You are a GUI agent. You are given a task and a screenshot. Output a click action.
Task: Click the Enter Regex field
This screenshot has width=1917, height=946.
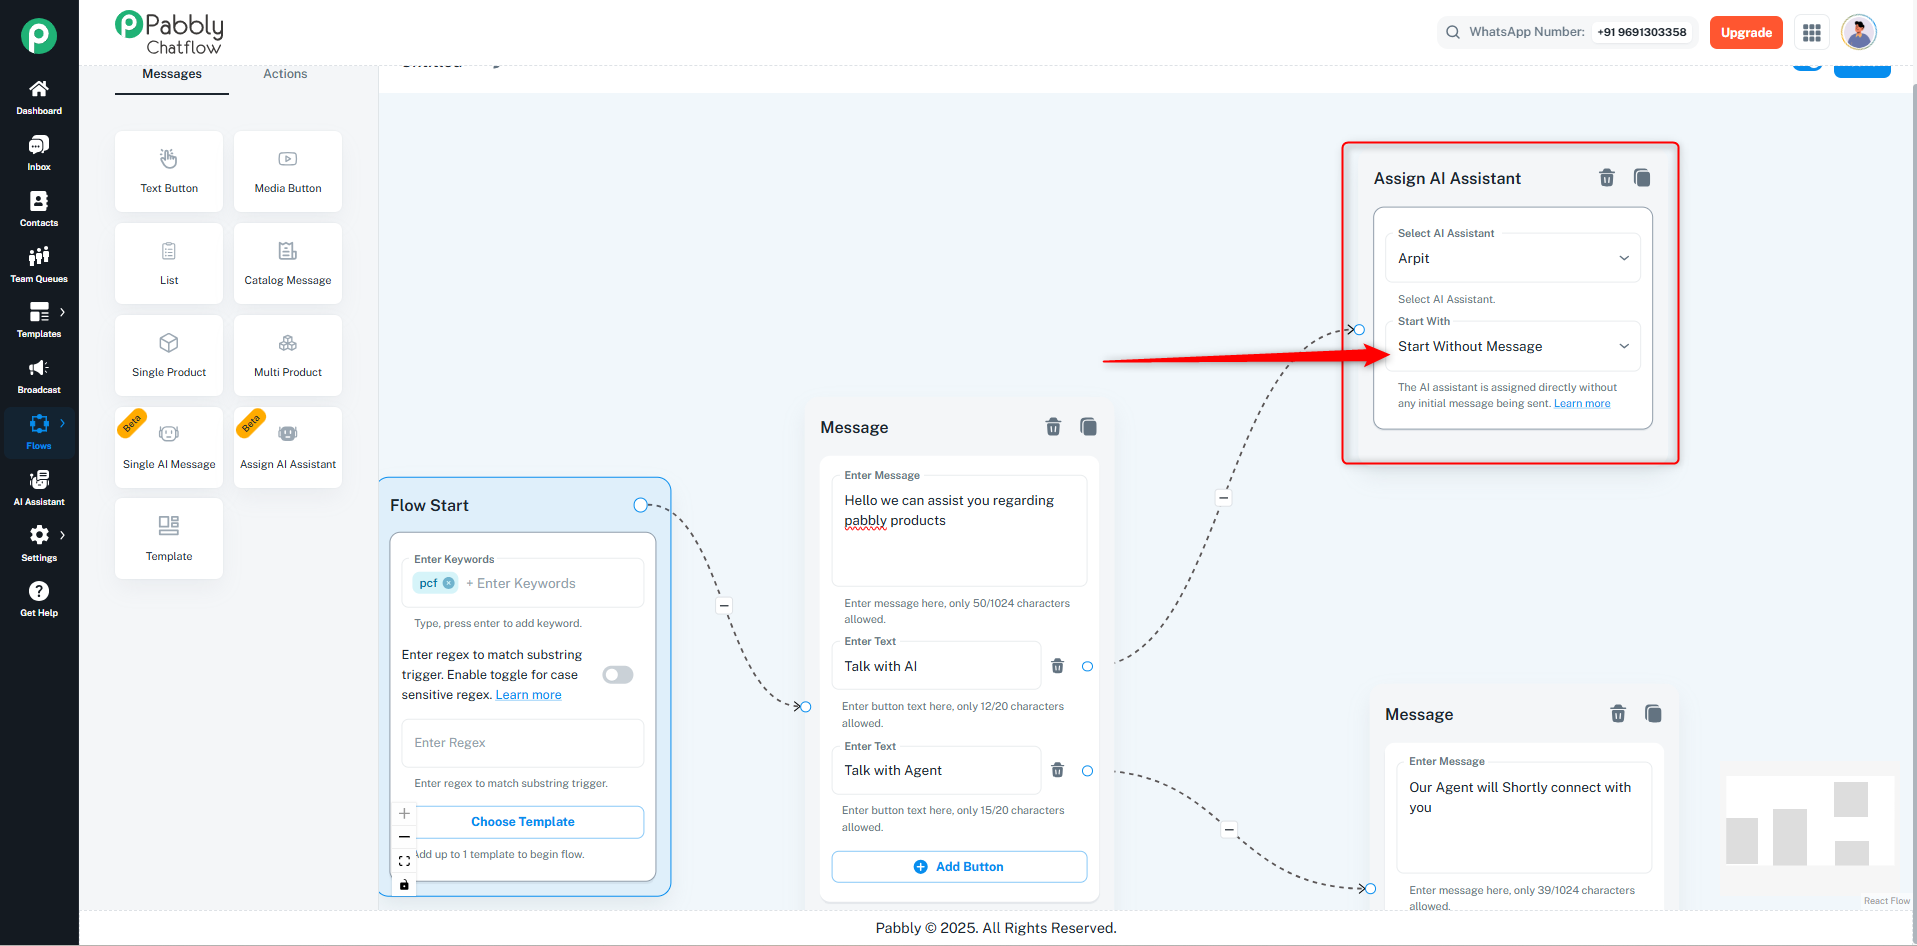click(523, 743)
